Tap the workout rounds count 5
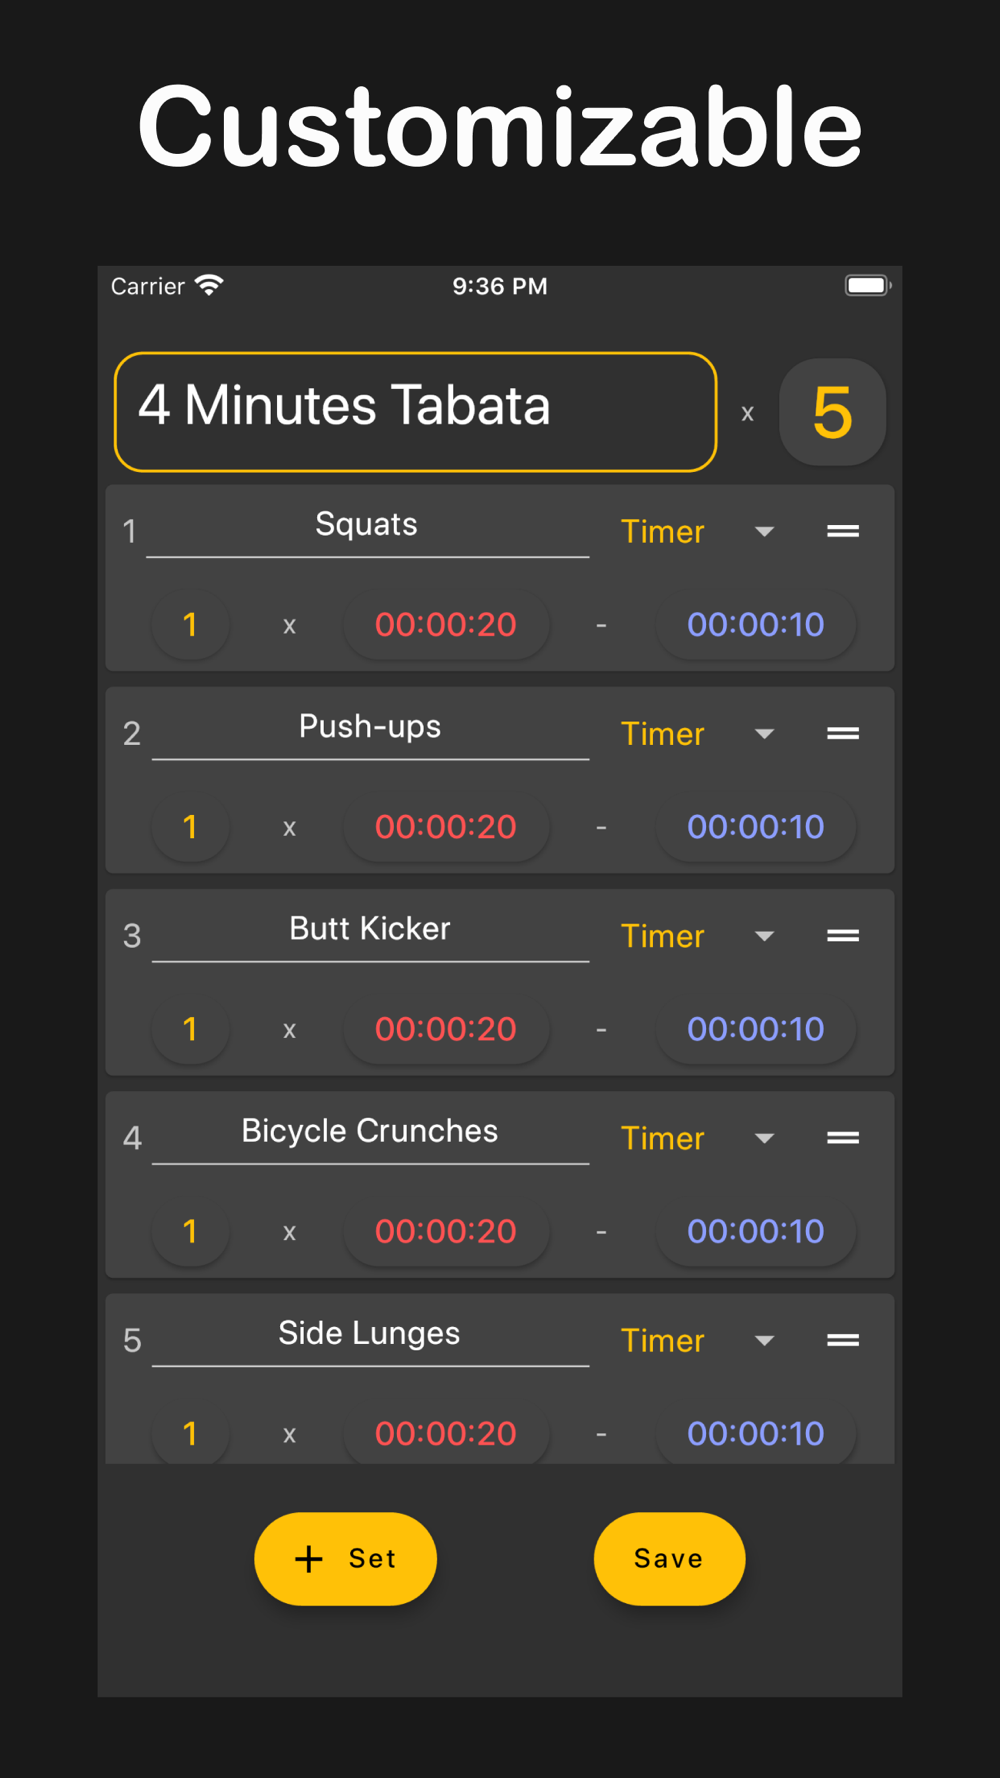 [x=832, y=412]
